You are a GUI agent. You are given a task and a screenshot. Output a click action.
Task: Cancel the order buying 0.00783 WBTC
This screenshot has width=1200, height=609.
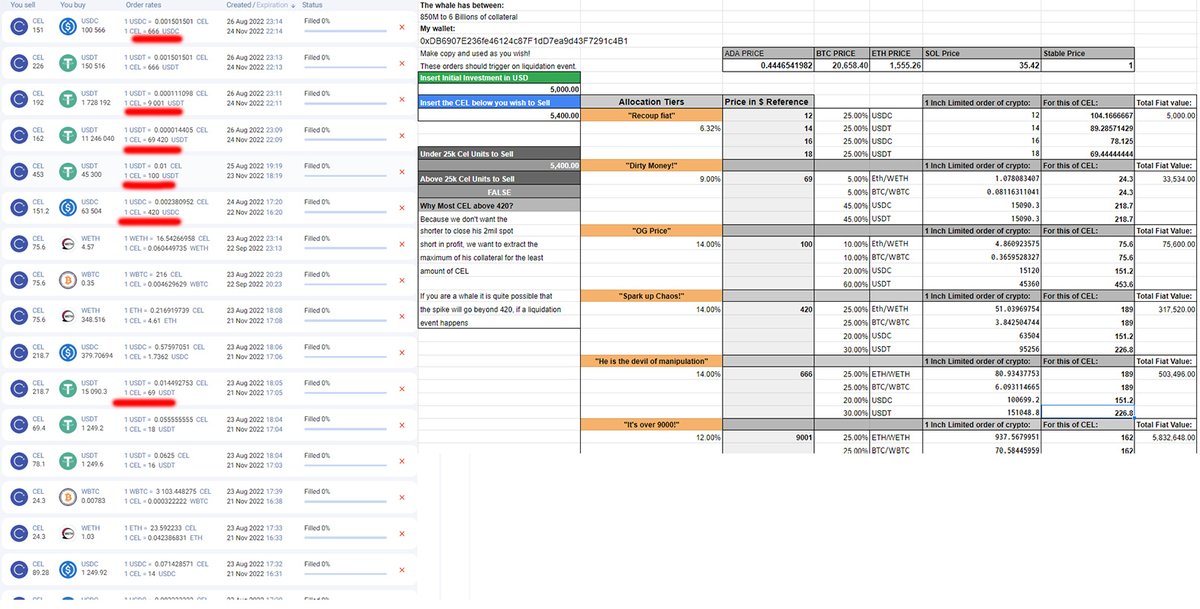[x=401, y=496]
